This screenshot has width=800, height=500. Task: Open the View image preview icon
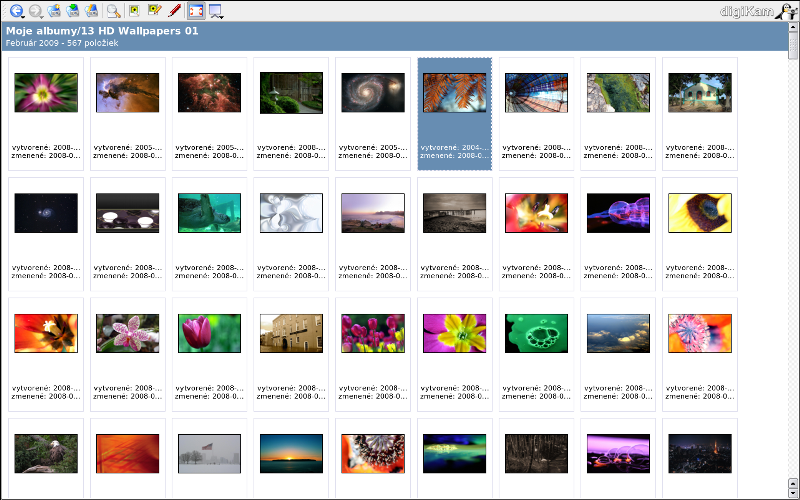pyautogui.click(x=134, y=11)
